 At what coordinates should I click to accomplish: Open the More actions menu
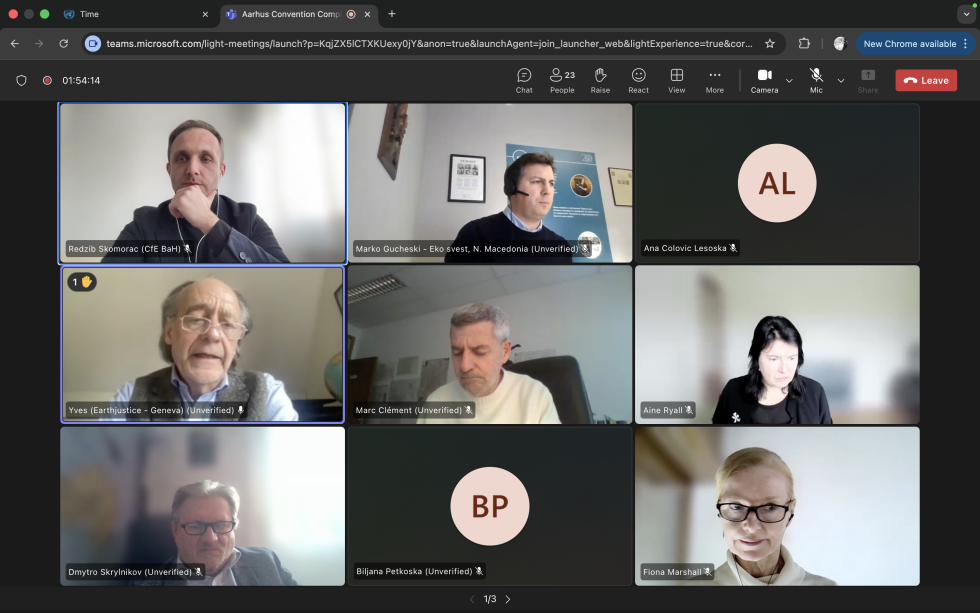pos(714,80)
